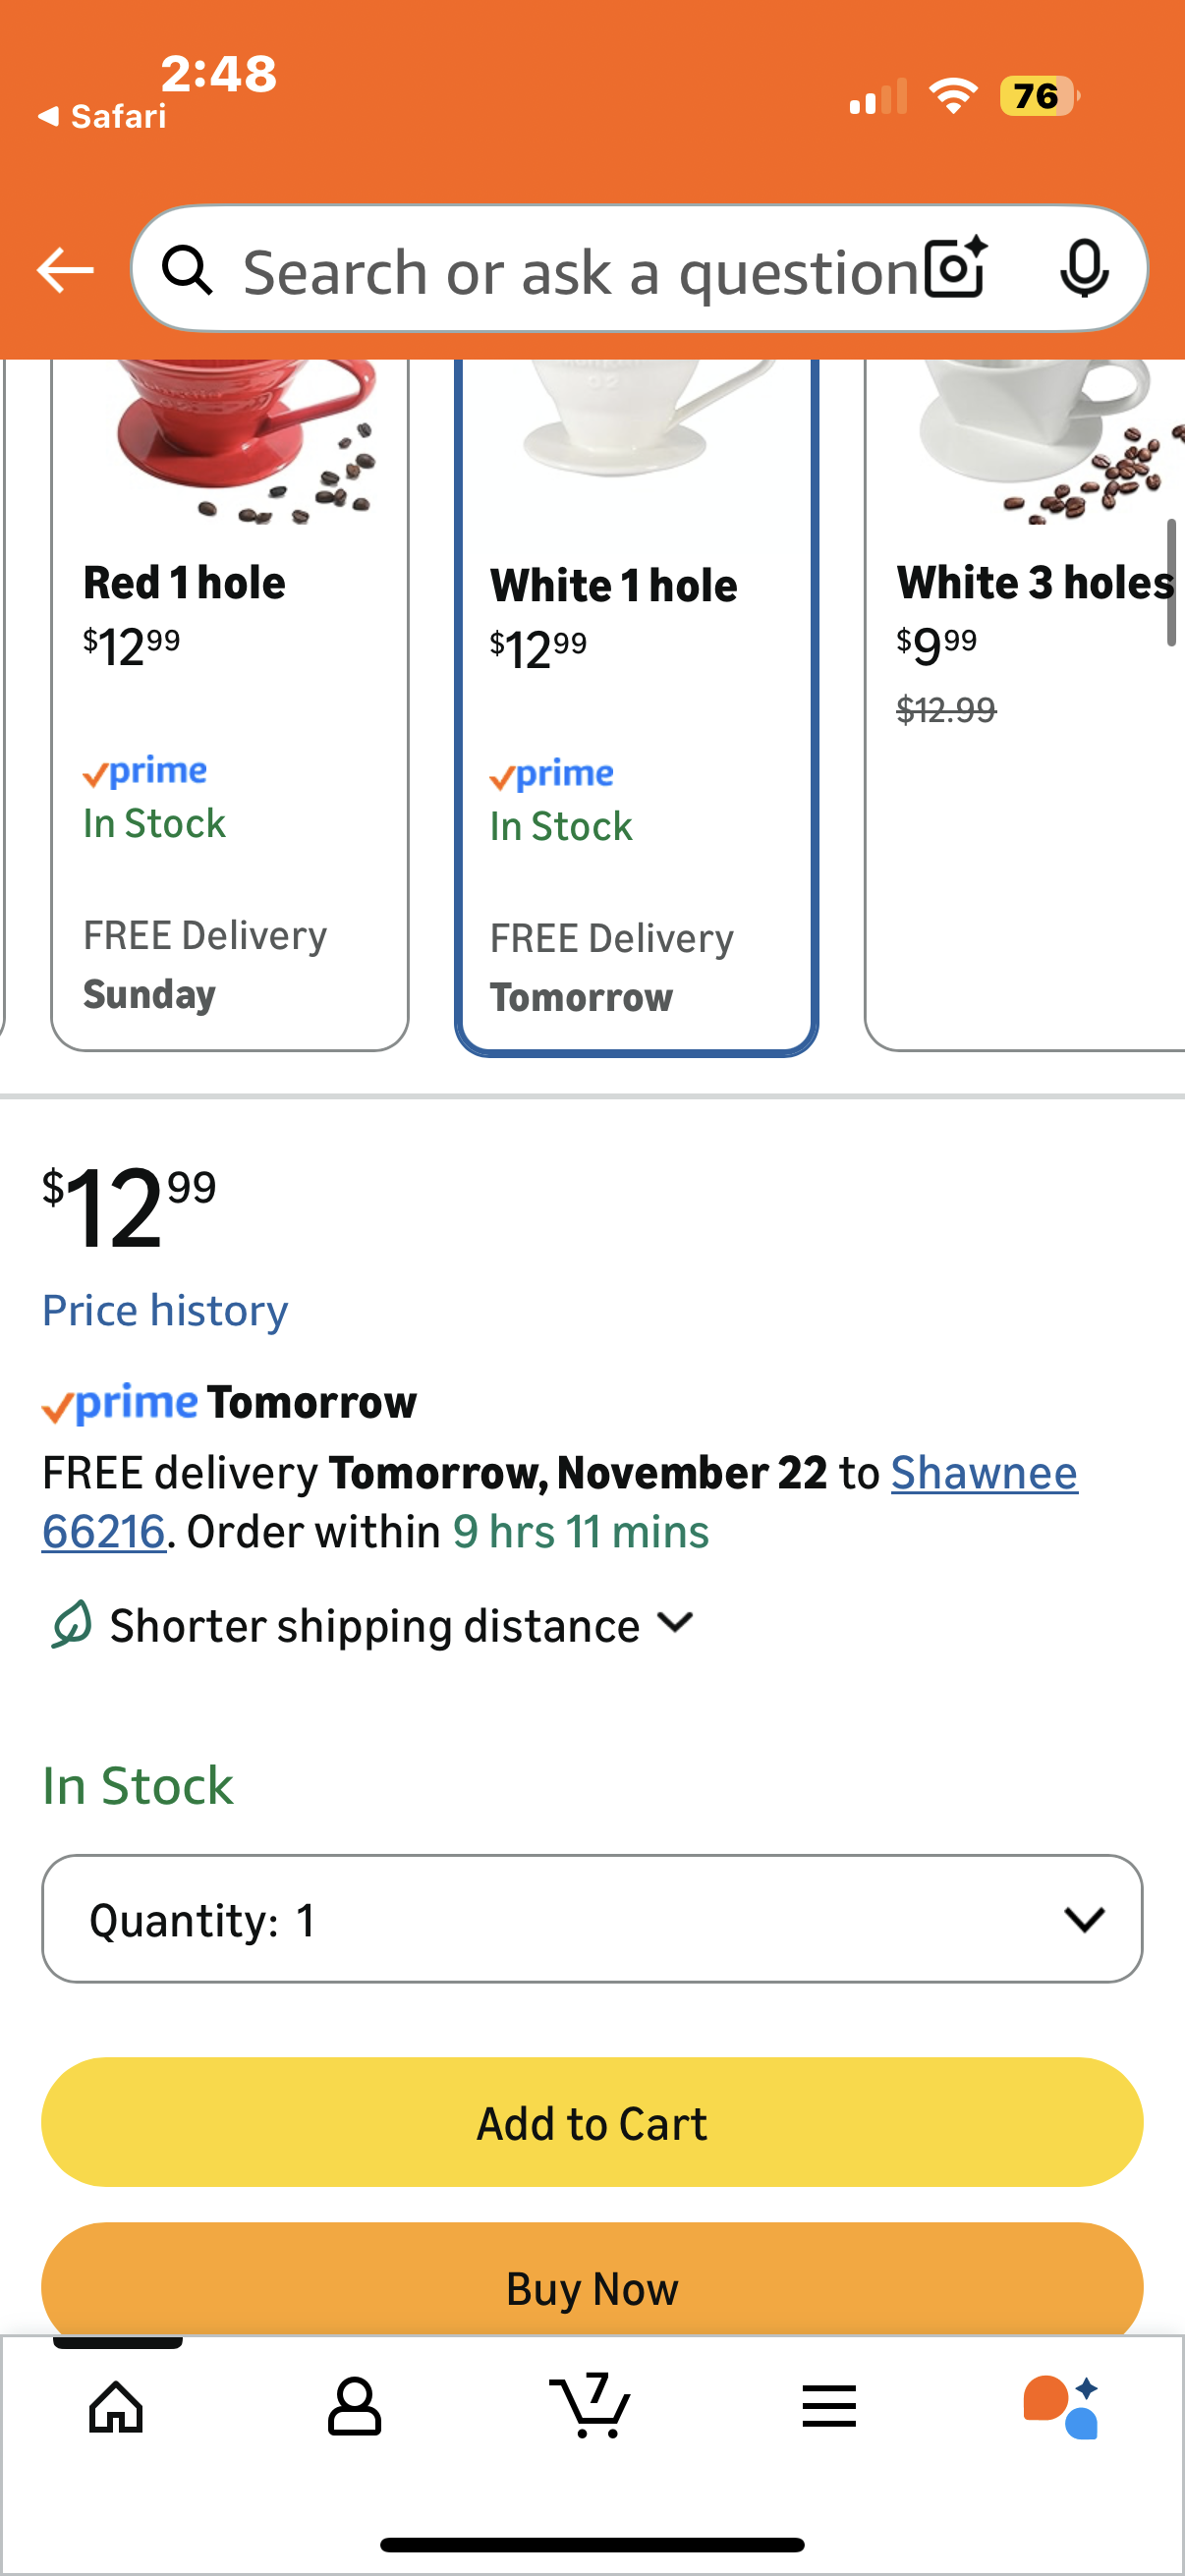Tap the microphone voice search icon
The height and width of the screenshot is (2576, 1185).
pyautogui.click(x=1083, y=269)
